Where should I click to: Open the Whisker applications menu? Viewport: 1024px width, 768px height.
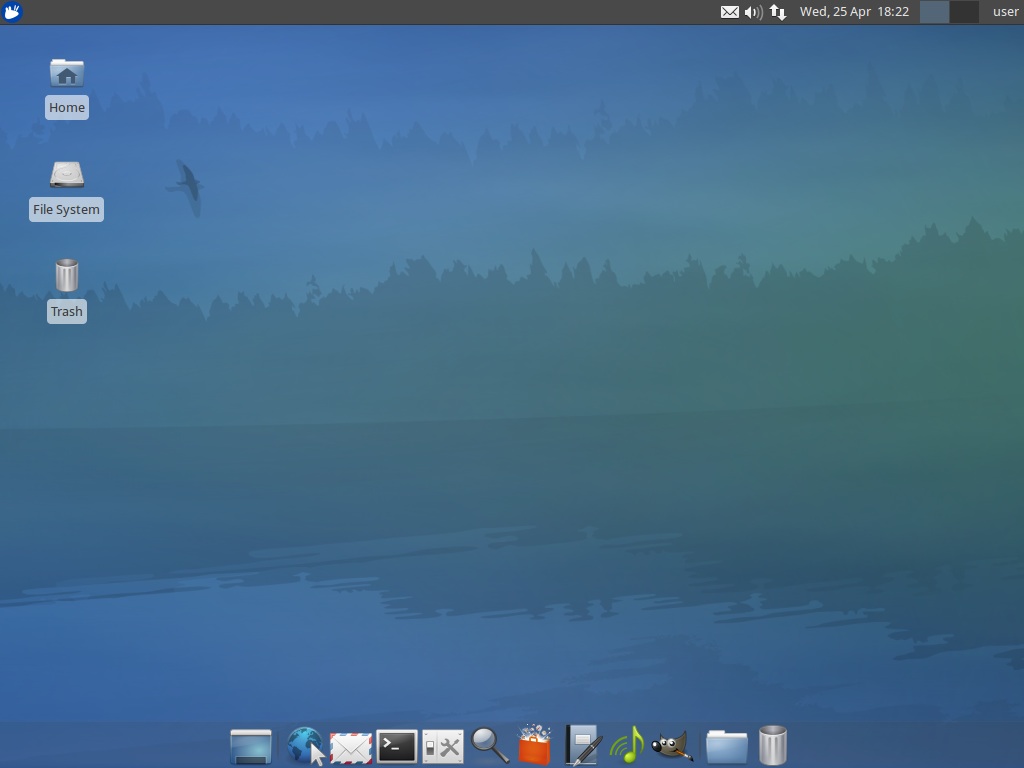(x=12, y=12)
